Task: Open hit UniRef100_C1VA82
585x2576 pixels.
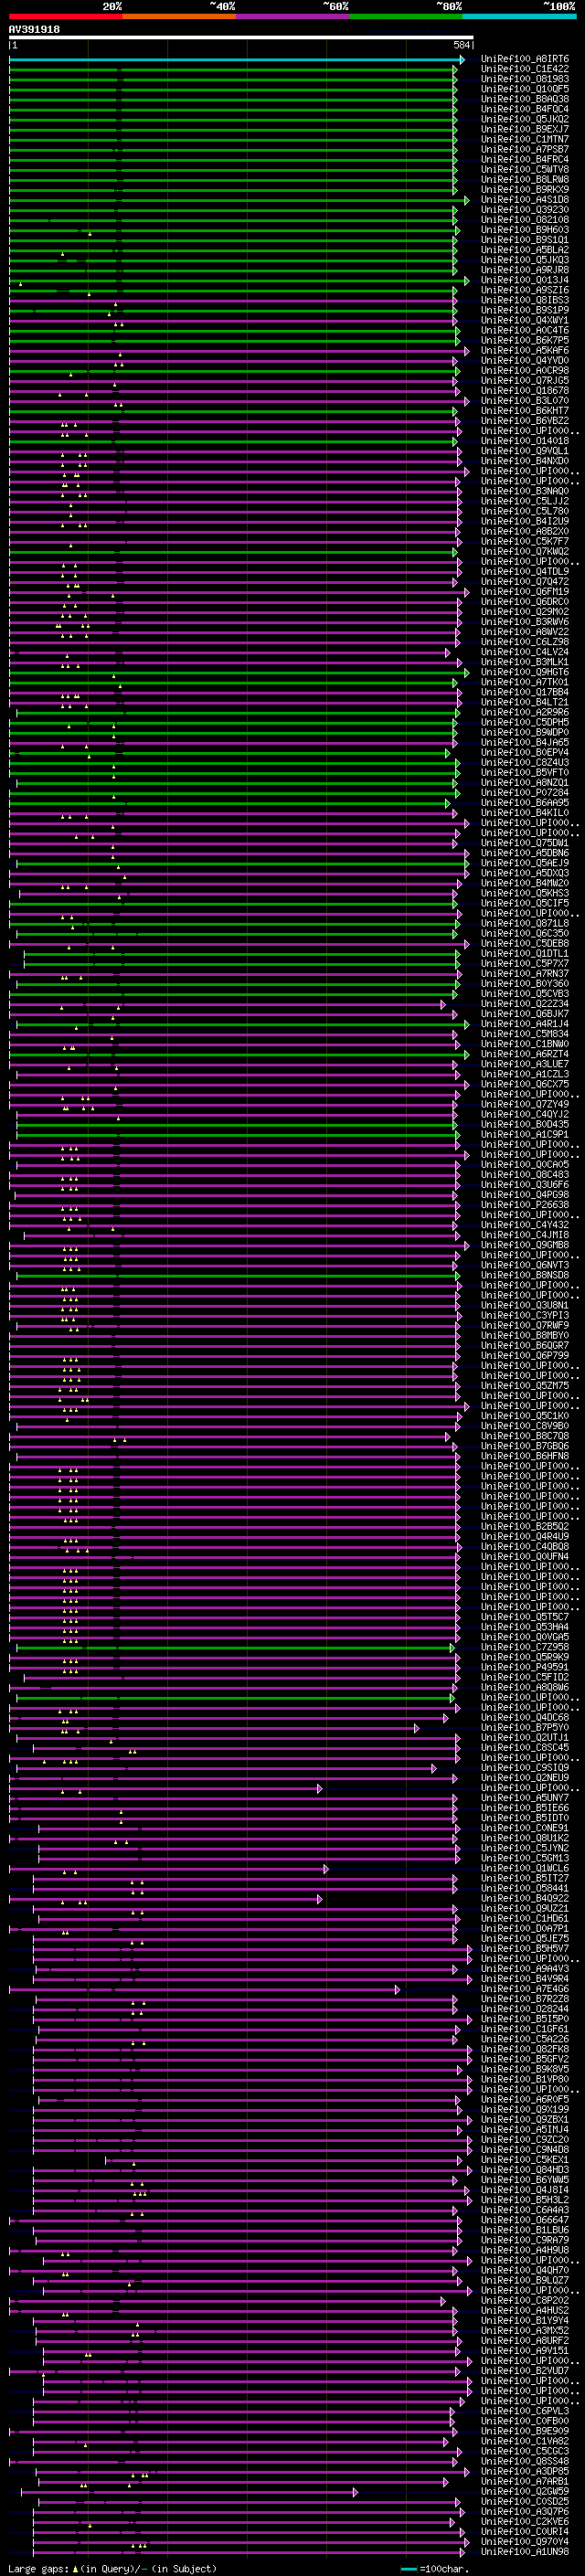Action: click(x=525, y=2441)
